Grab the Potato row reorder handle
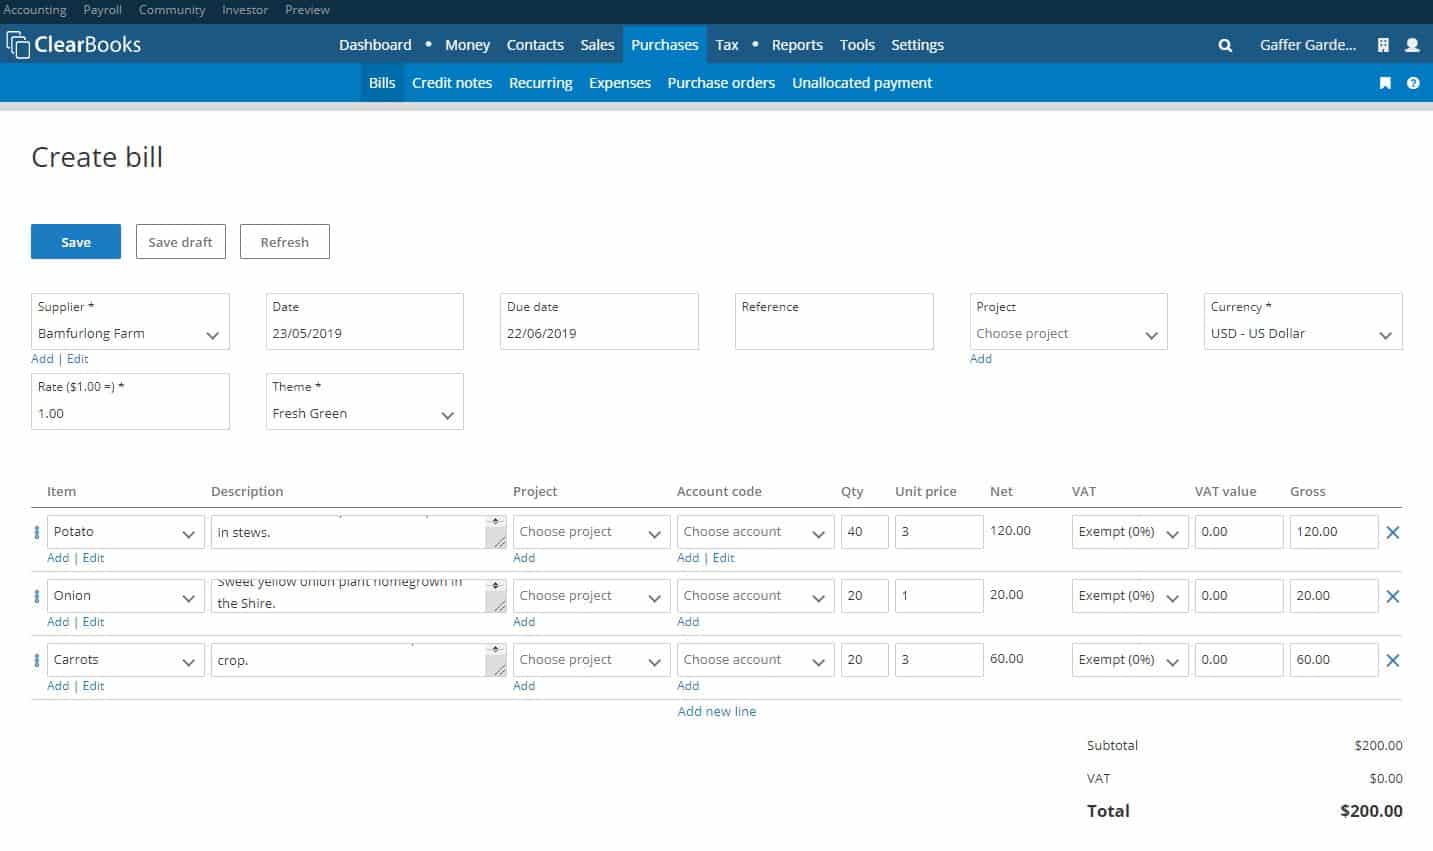Screen dimensions: 1433x851 (37, 532)
